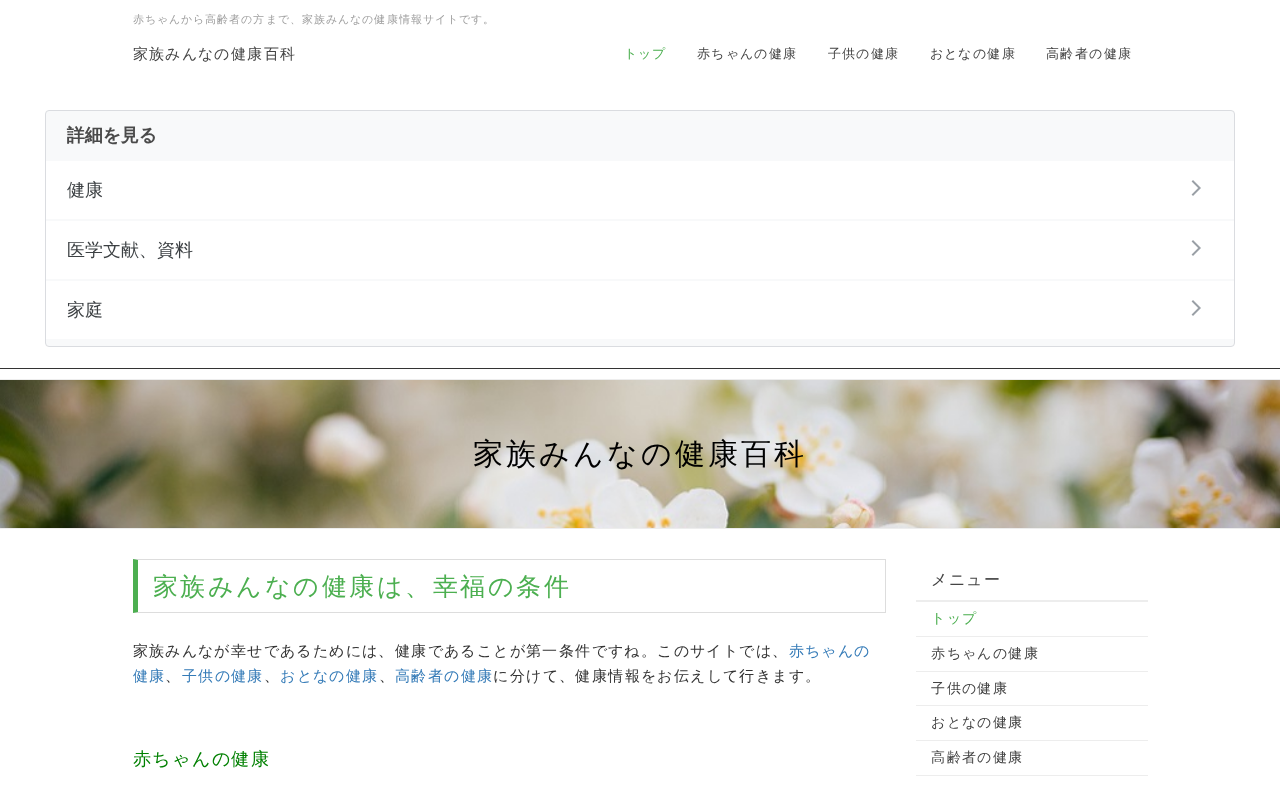Go to おとなの健康 in the top navigation
The image size is (1280, 800).
(x=972, y=54)
